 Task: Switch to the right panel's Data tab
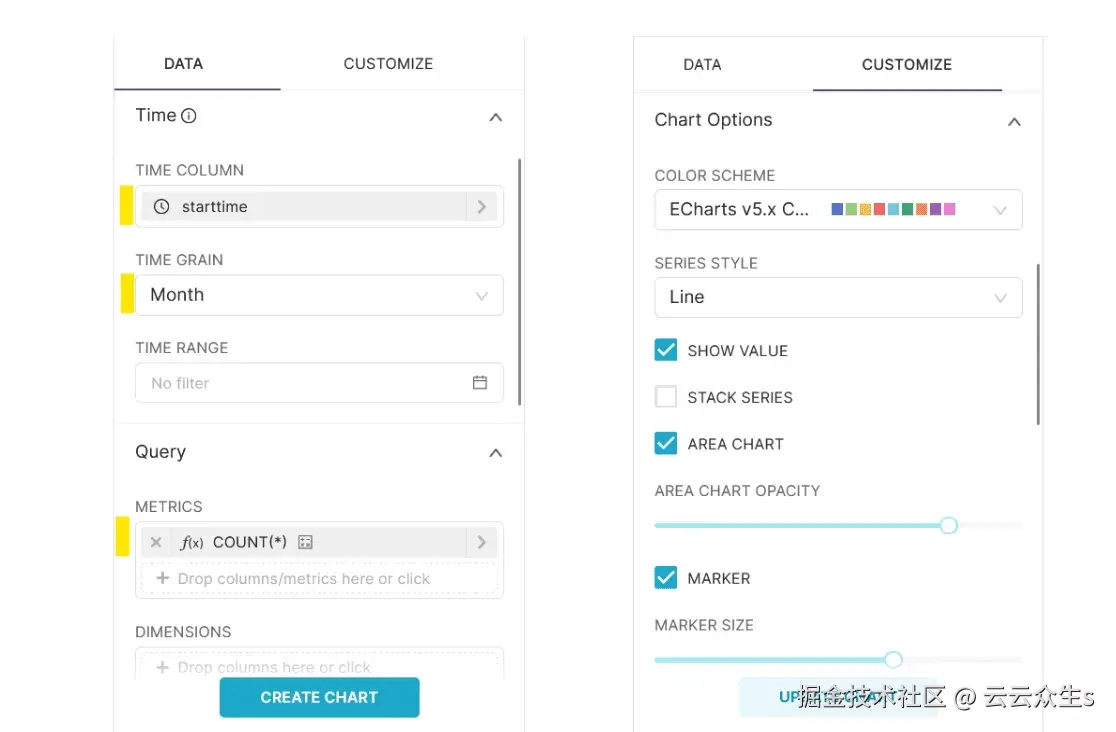click(702, 65)
